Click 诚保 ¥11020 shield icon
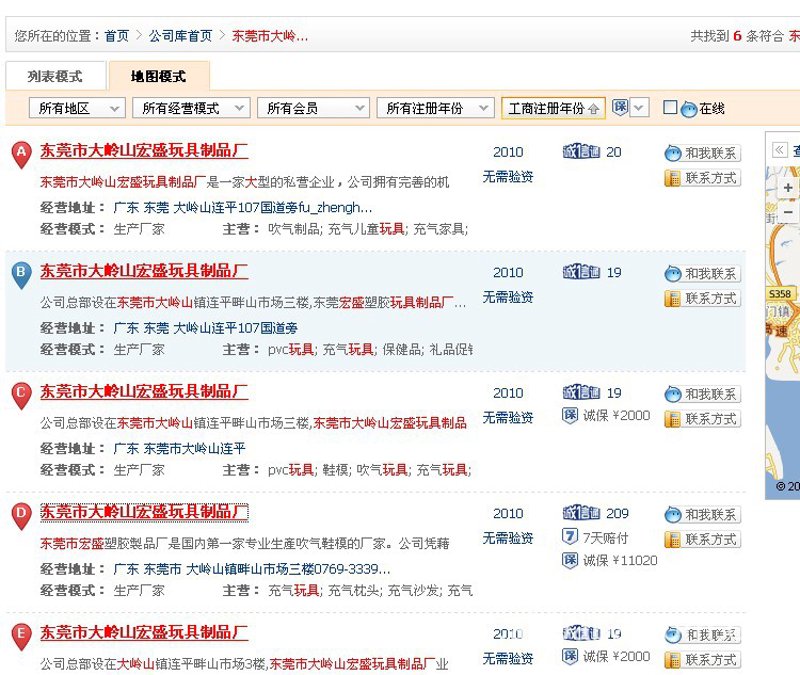The height and width of the screenshot is (675, 800). (569, 560)
